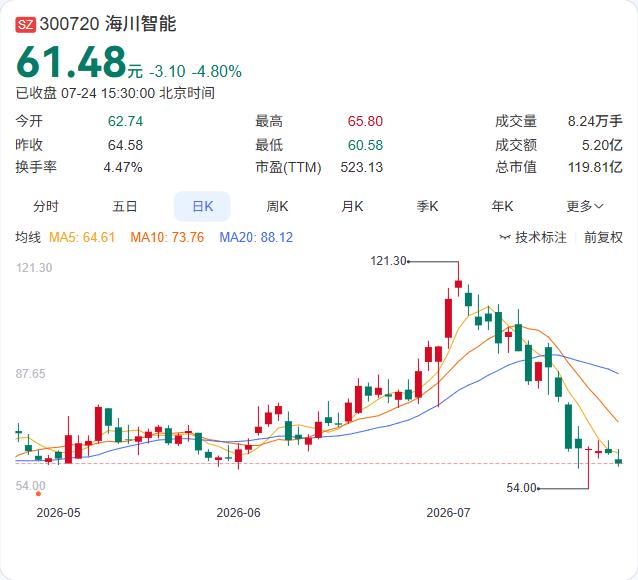Select the 日K daily chart tab
Viewport: 638px width, 580px height.
tap(202, 206)
